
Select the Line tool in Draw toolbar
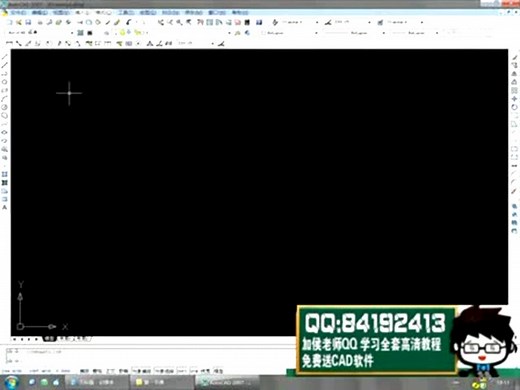point(5,57)
